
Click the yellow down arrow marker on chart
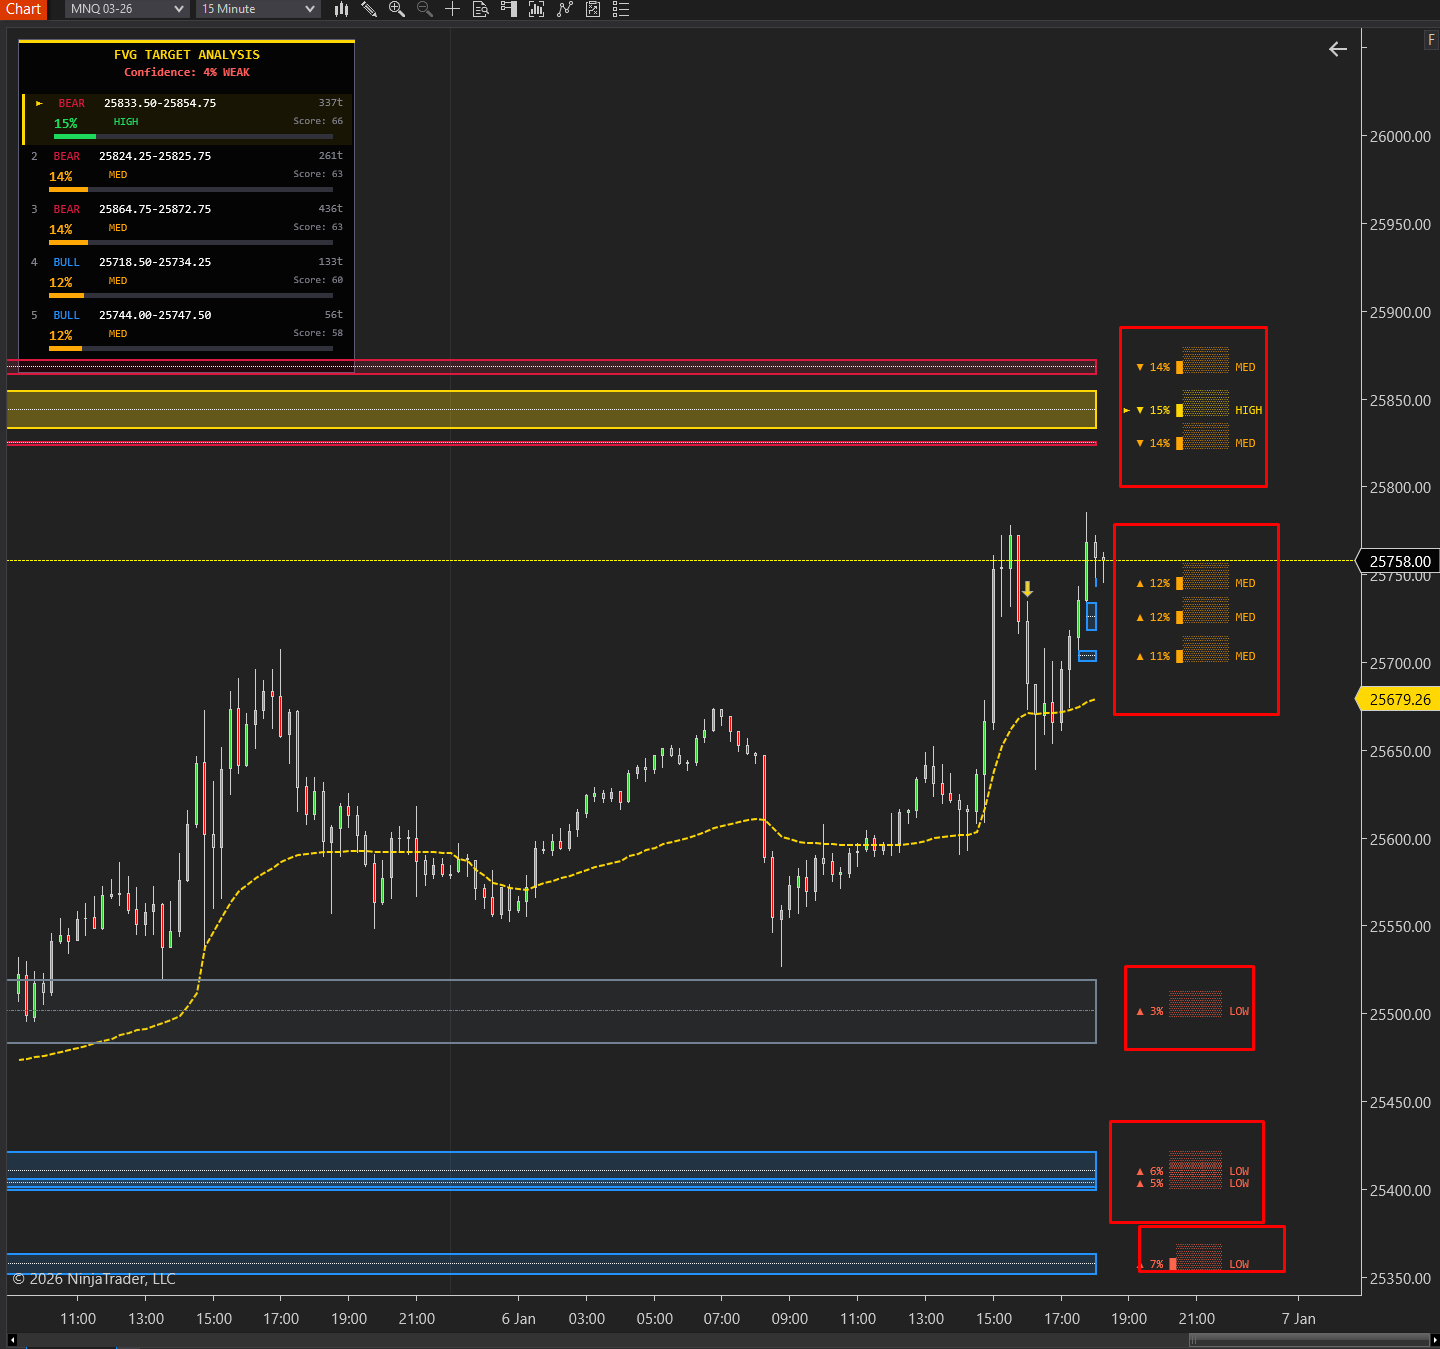click(x=1027, y=589)
